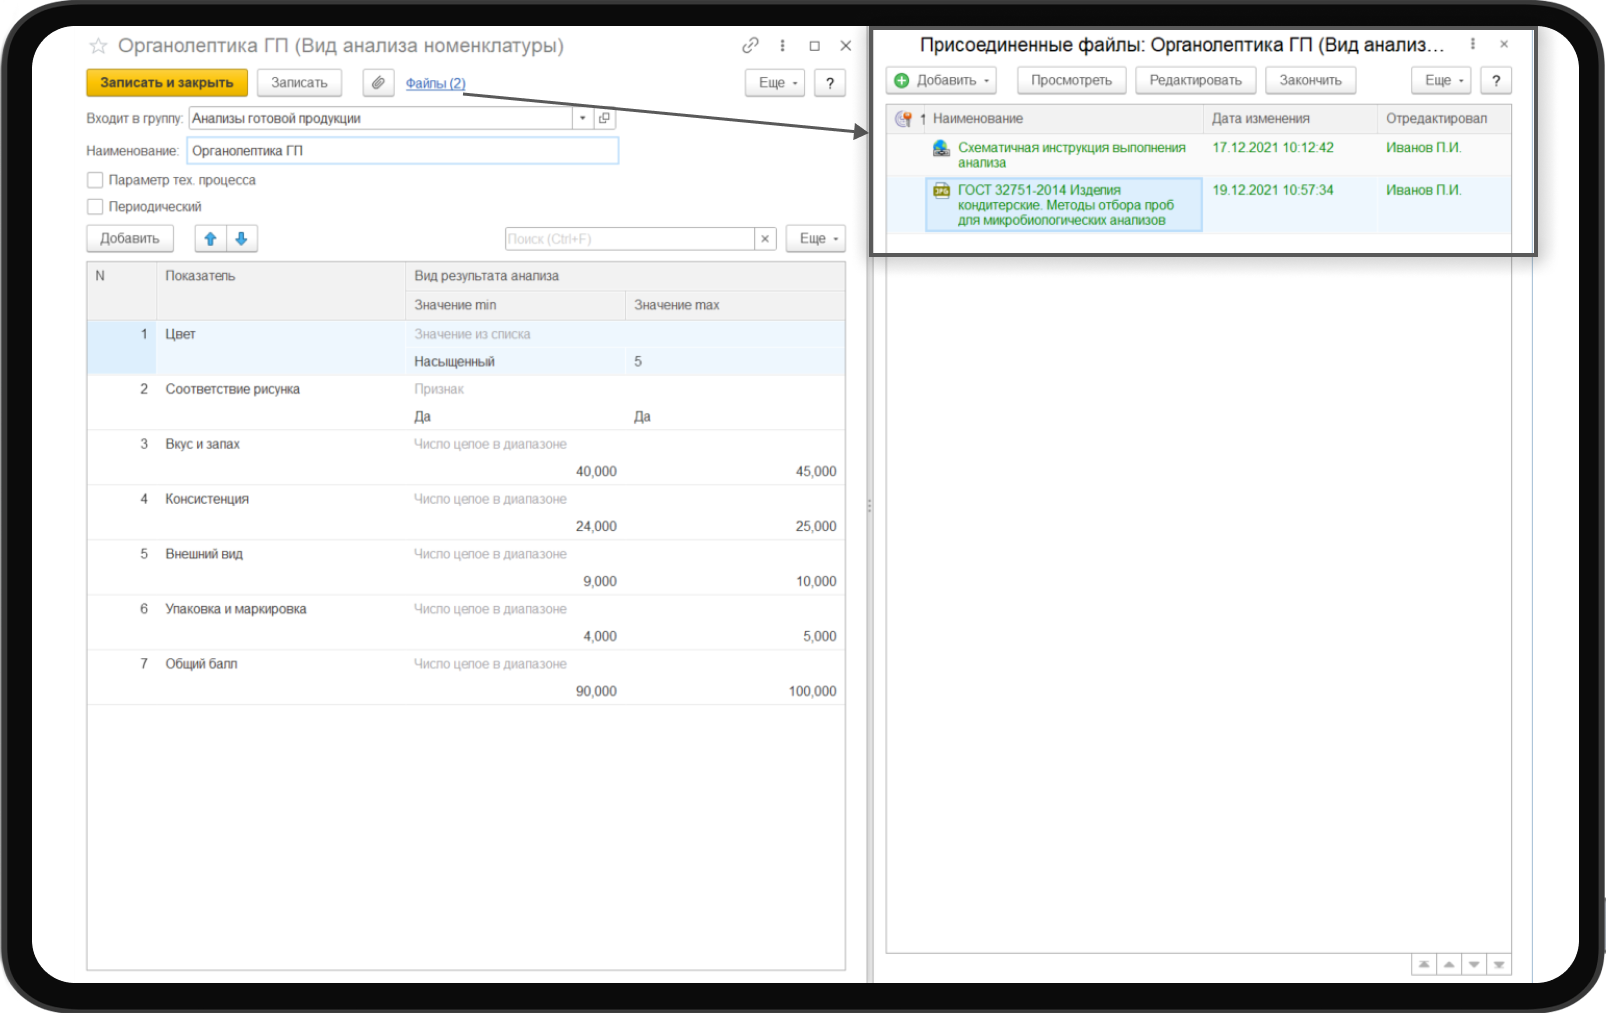Image resolution: width=1606 pixels, height=1013 pixels.
Task: Click the date 17.12.2021 10:12:42
Action: [1273, 148]
